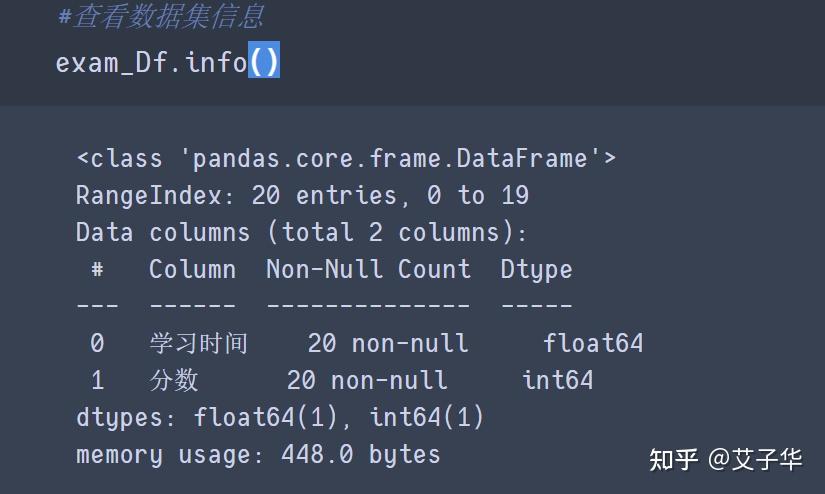
Task: Click the Non-Null Count header
Action: click(368, 269)
